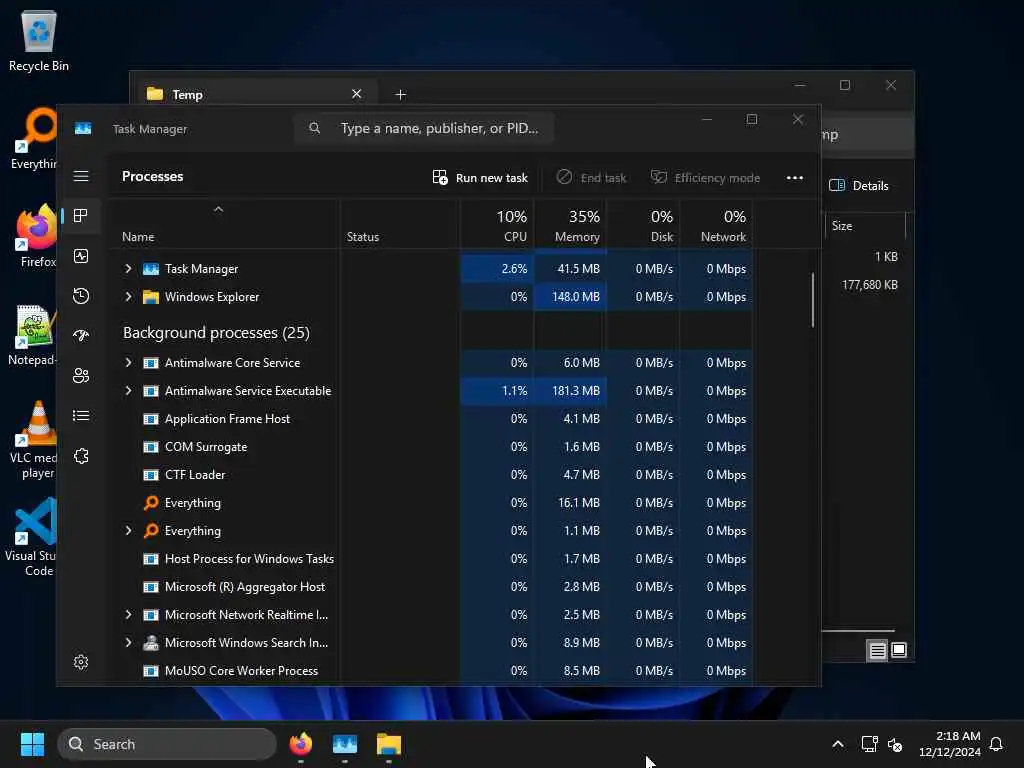The image size is (1024, 768).
Task: Switch Explorer to large thumbnails view
Action: (x=899, y=650)
